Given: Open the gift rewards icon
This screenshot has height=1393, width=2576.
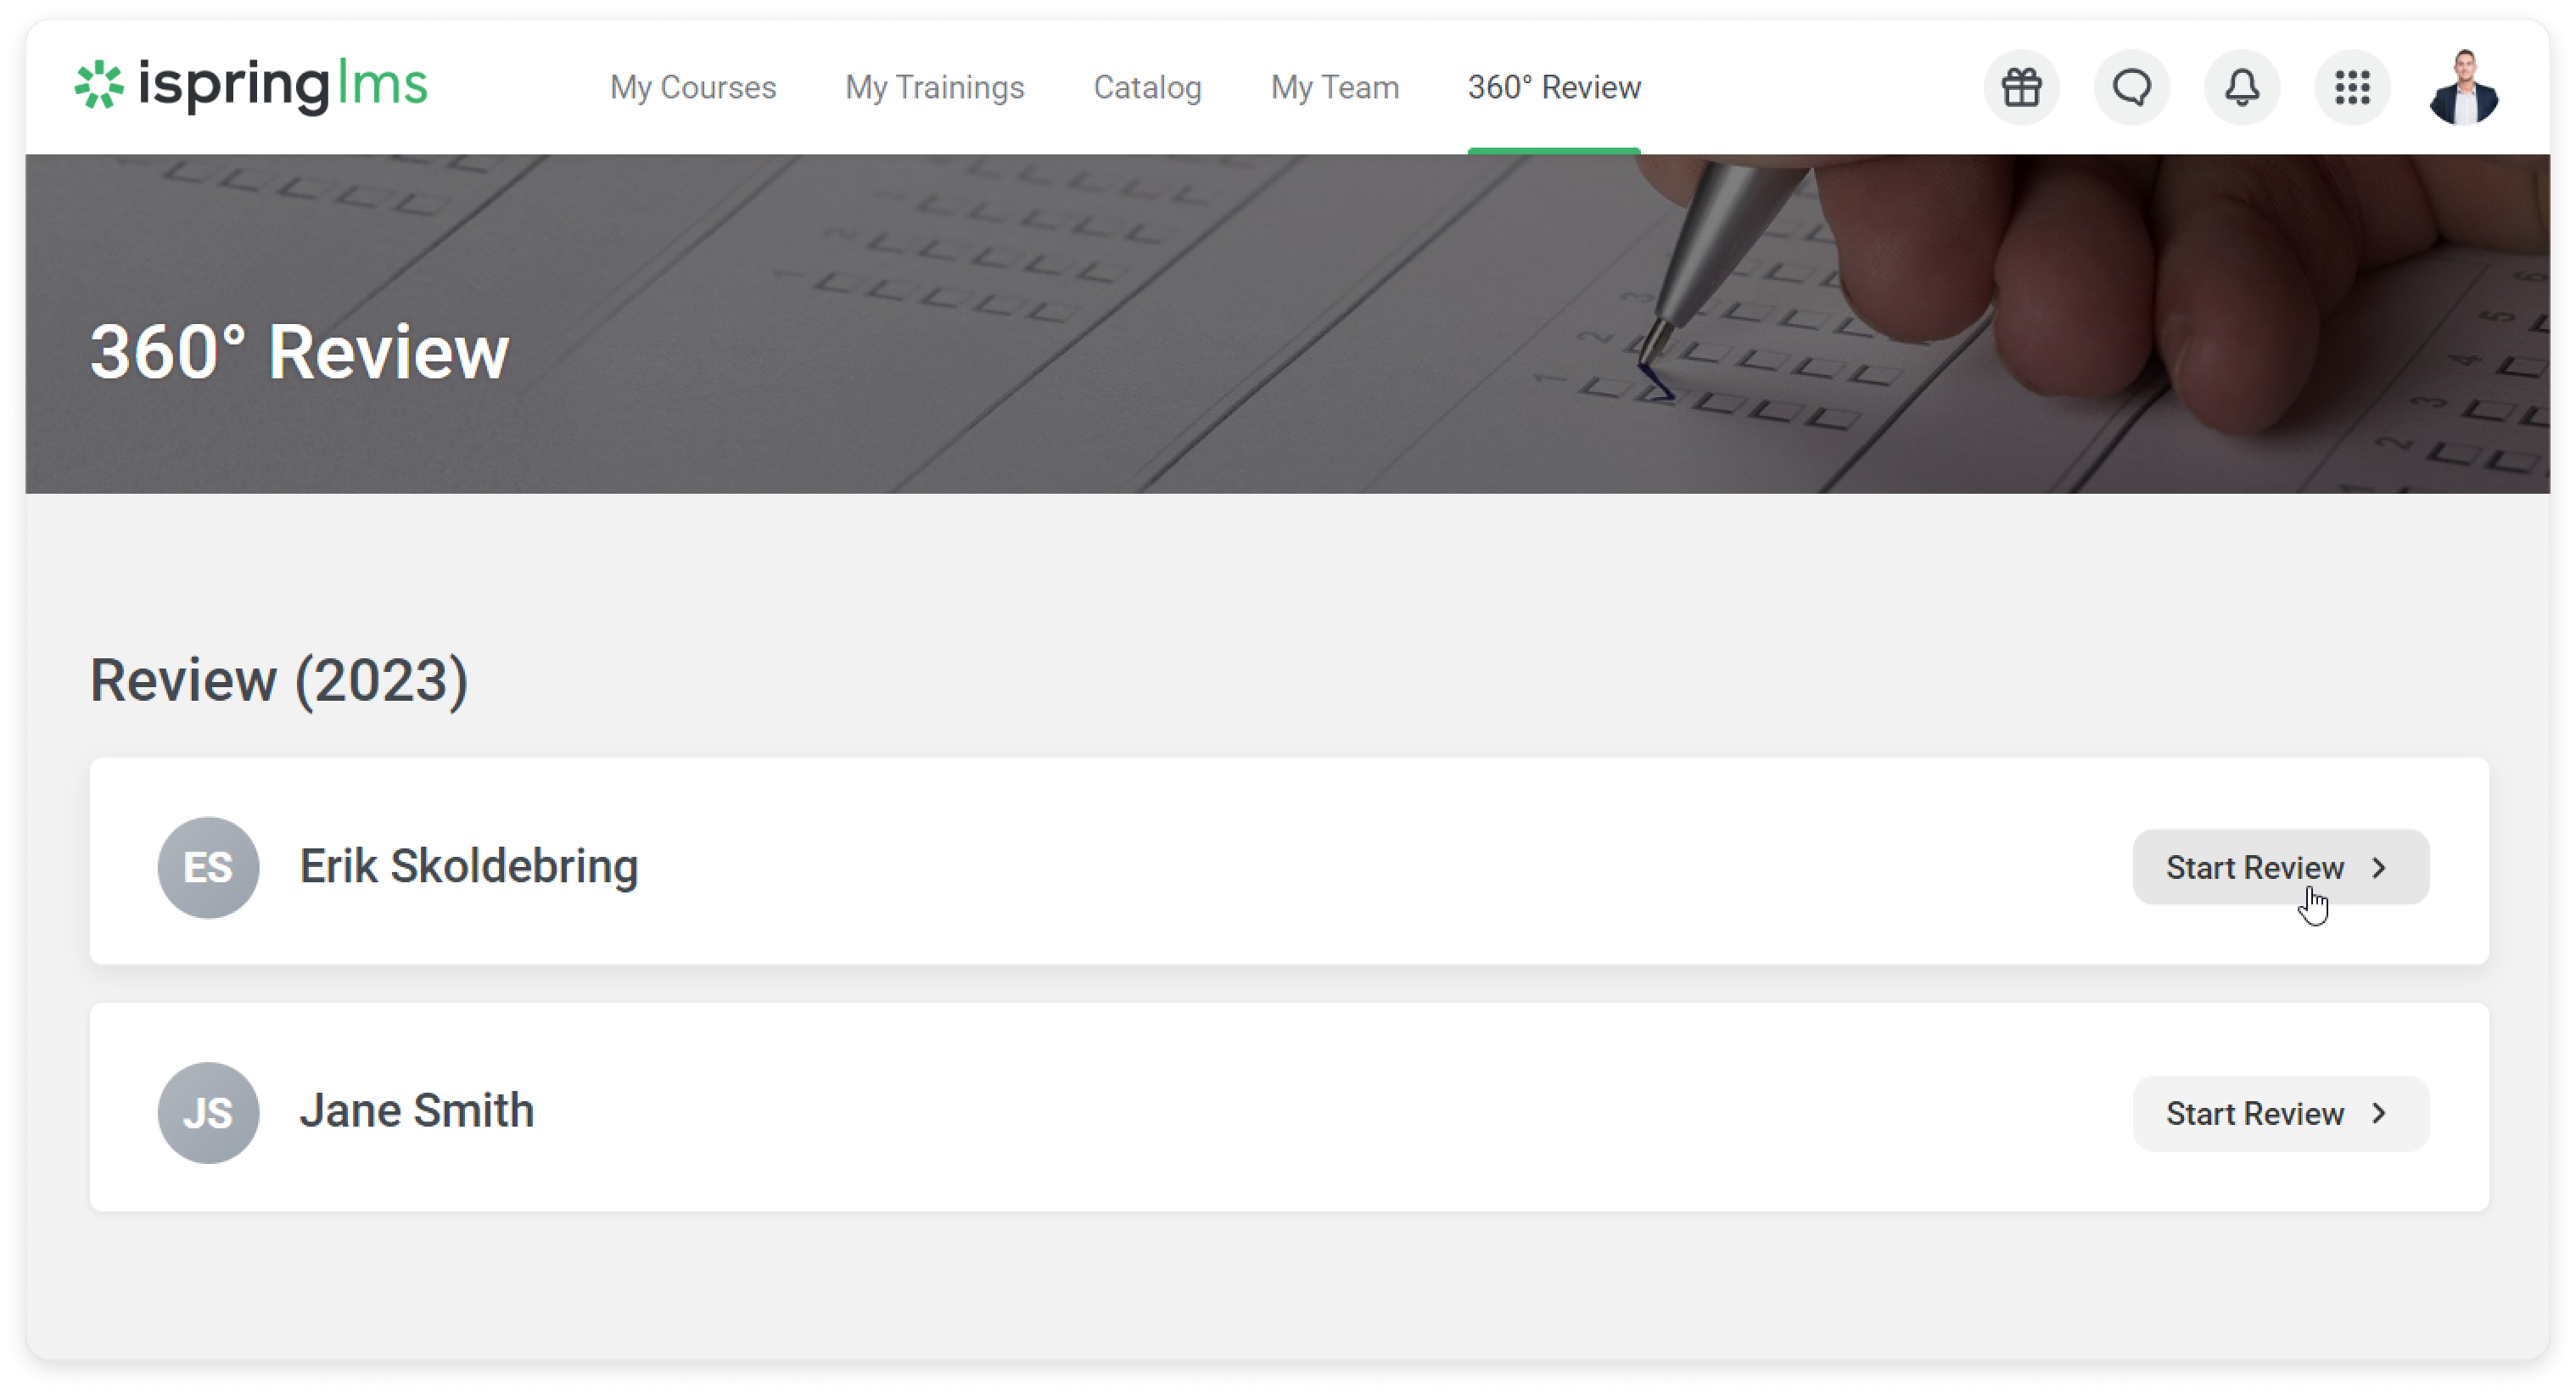Looking at the screenshot, I should tap(2021, 87).
